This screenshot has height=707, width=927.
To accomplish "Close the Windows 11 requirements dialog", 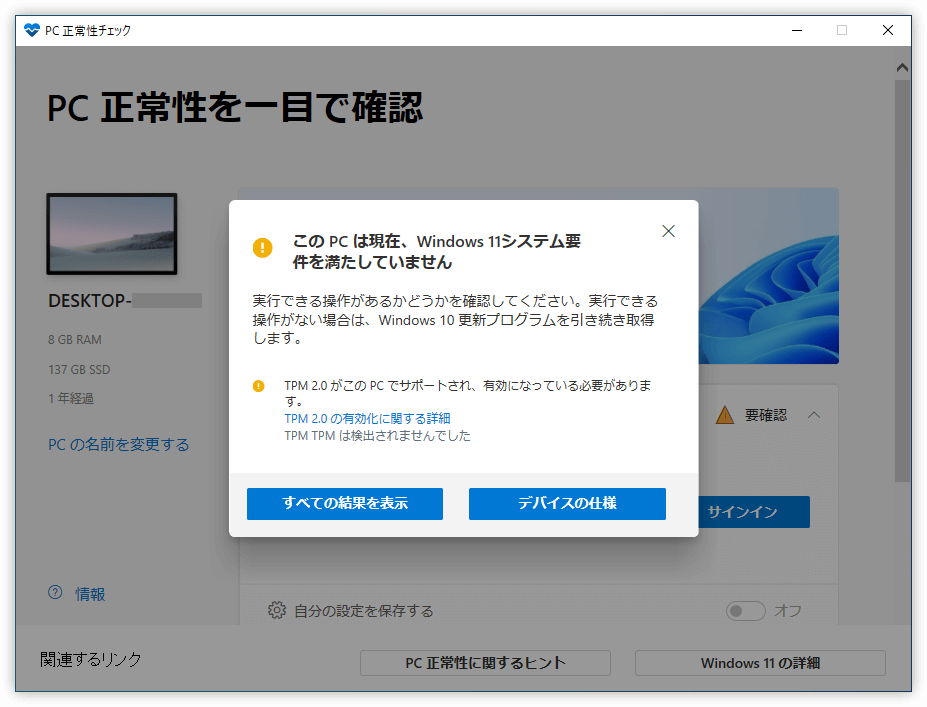I will click(668, 231).
